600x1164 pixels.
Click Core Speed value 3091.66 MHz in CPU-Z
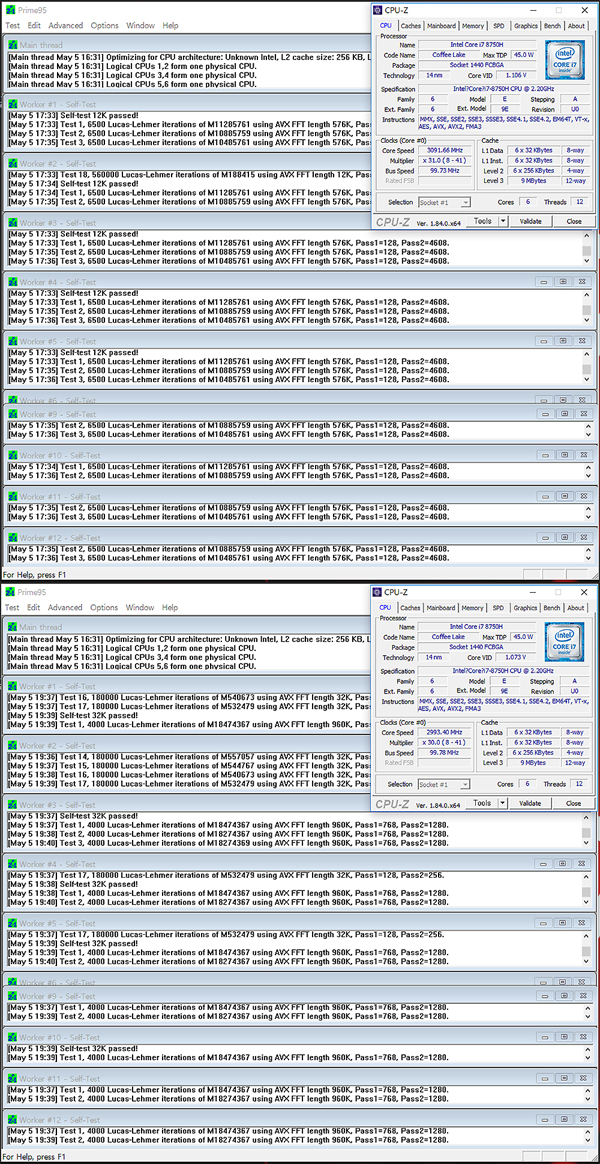446,151
